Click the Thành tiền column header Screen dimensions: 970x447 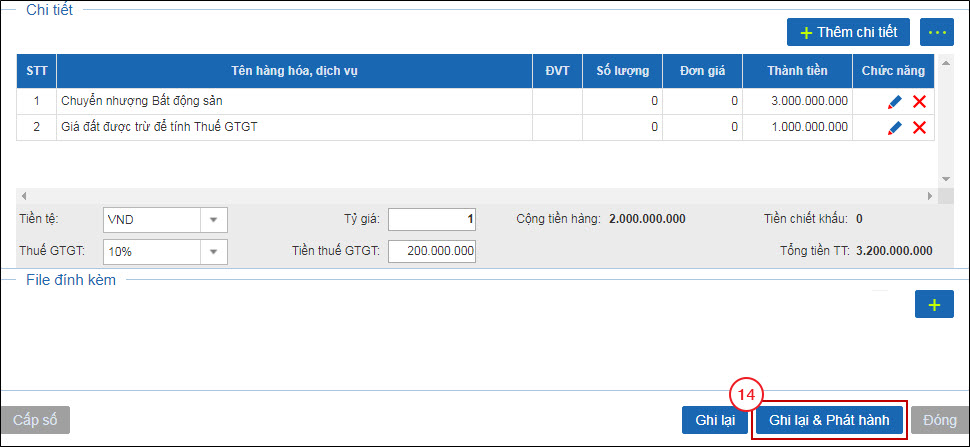tap(797, 71)
